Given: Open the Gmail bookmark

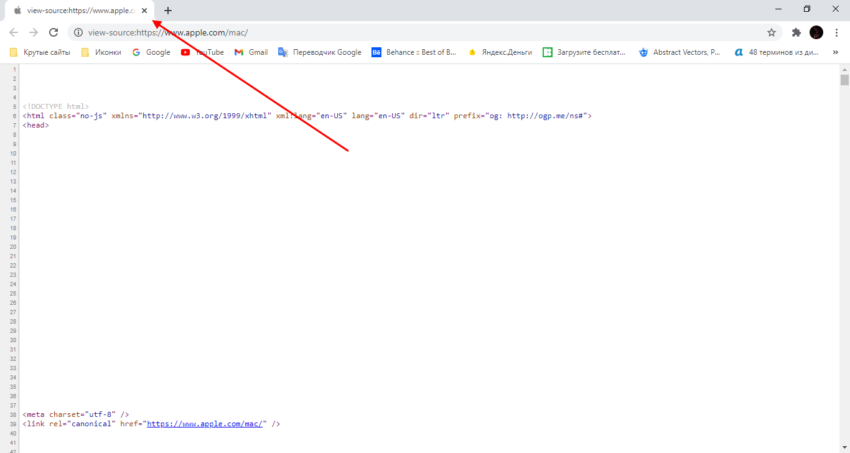Looking at the screenshot, I should point(251,52).
